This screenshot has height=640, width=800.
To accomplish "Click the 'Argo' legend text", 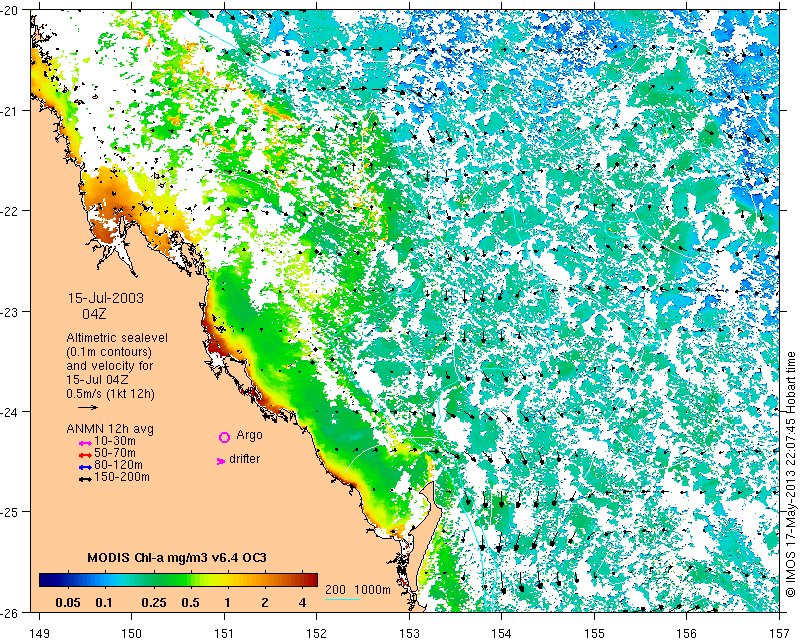I will 249,435.
